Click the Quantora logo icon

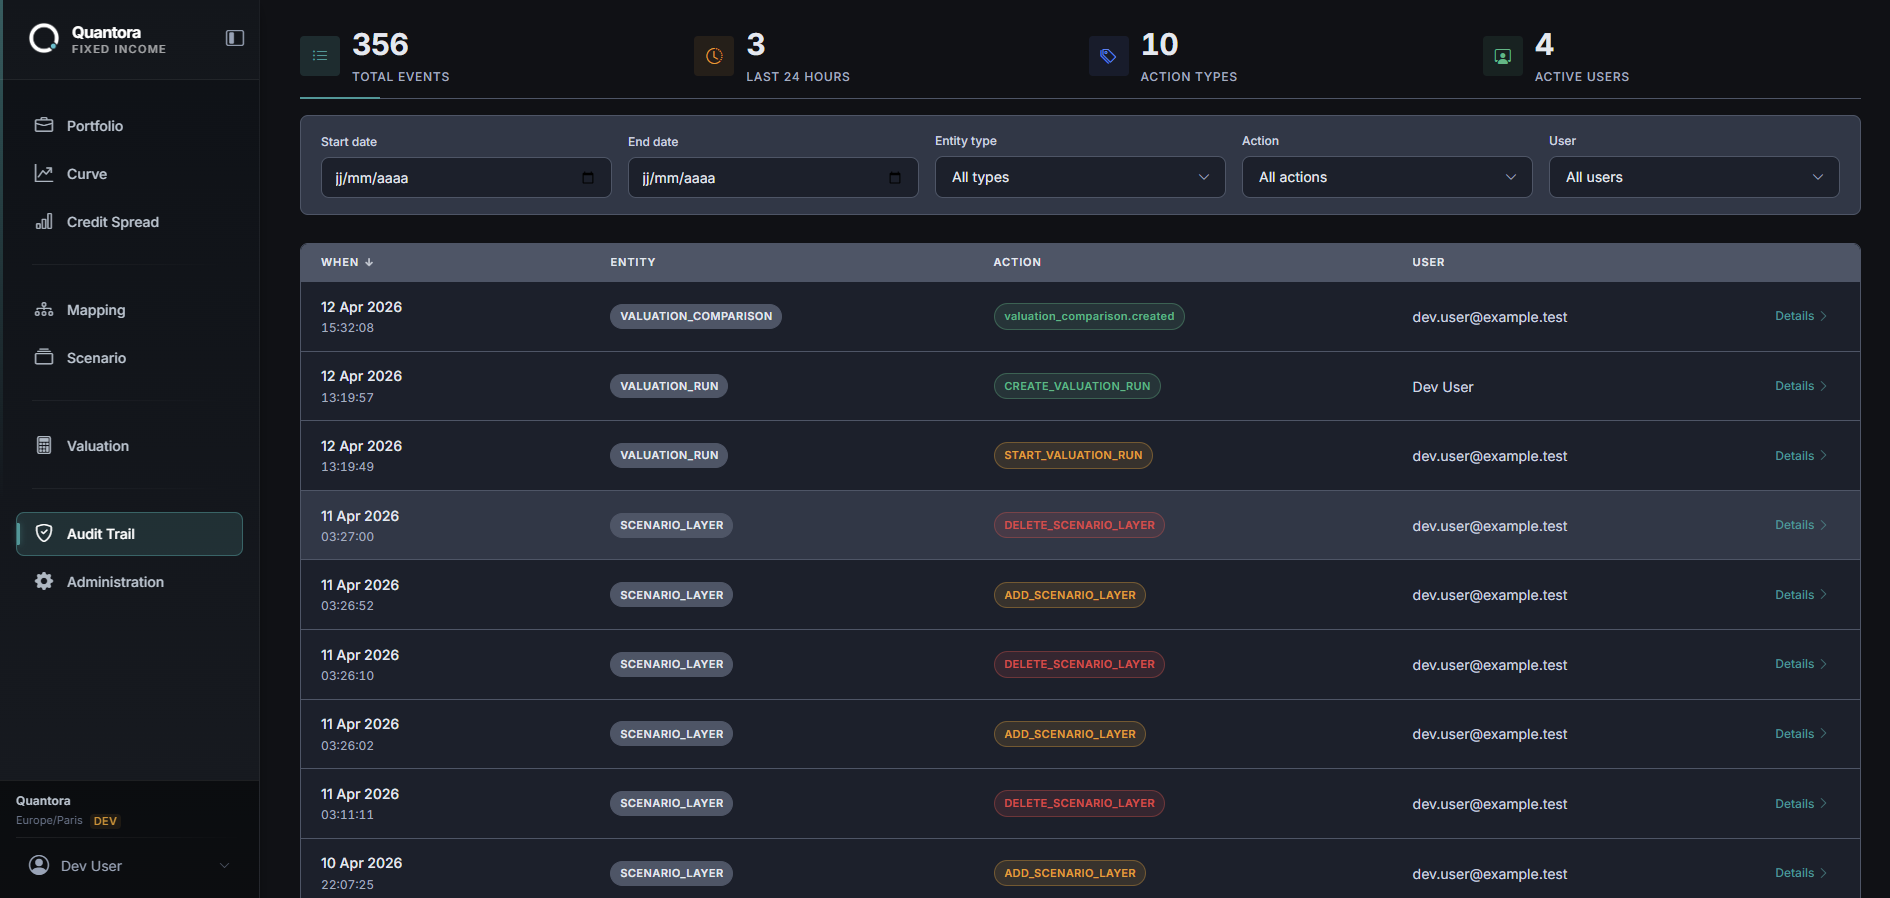[x=44, y=39]
